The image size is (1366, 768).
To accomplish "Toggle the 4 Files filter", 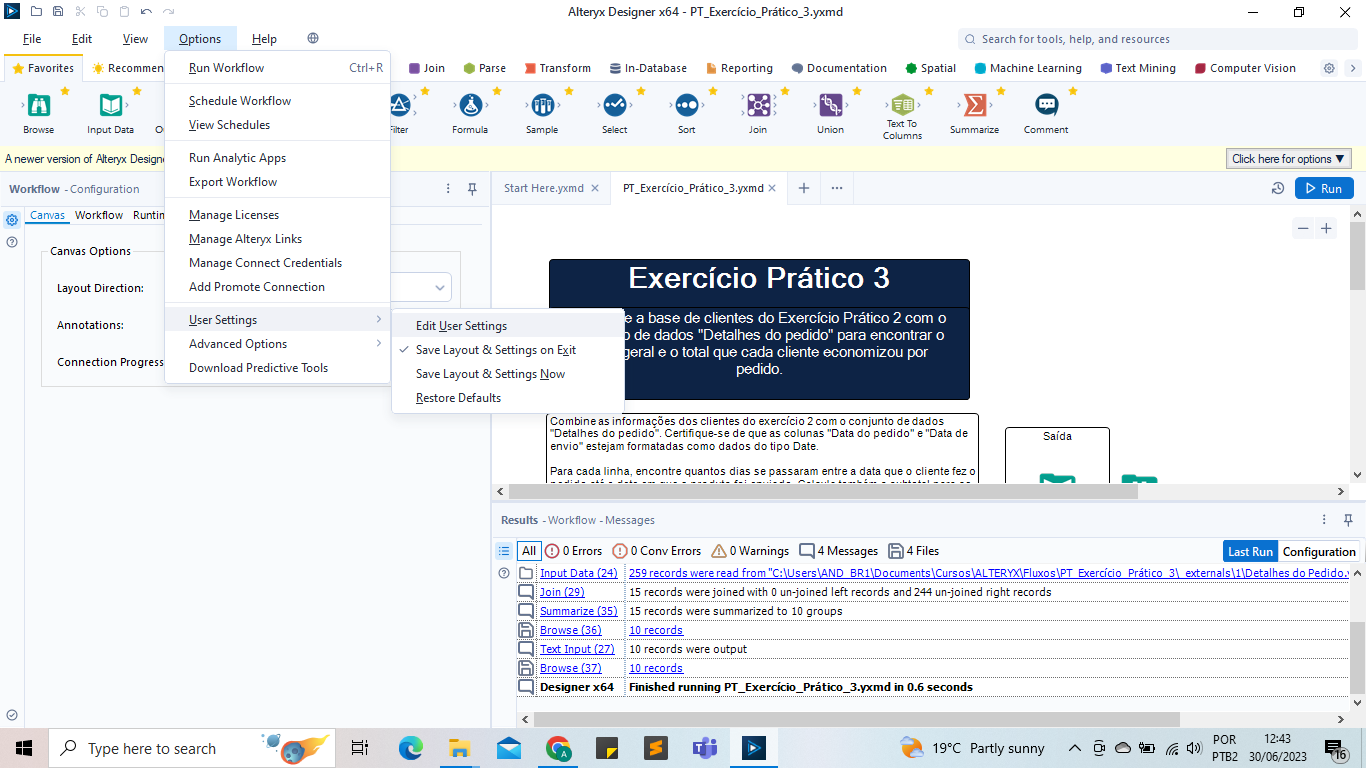I will [x=913, y=551].
